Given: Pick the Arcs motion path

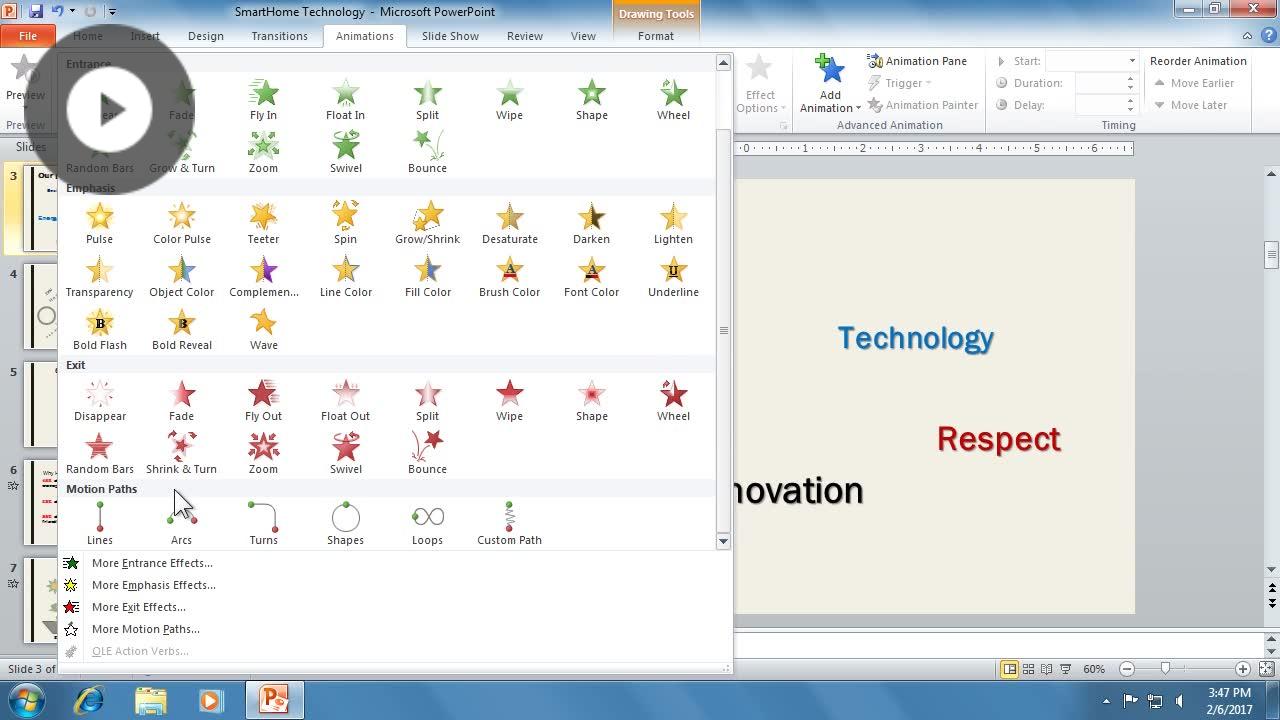Looking at the screenshot, I should tap(181, 521).
